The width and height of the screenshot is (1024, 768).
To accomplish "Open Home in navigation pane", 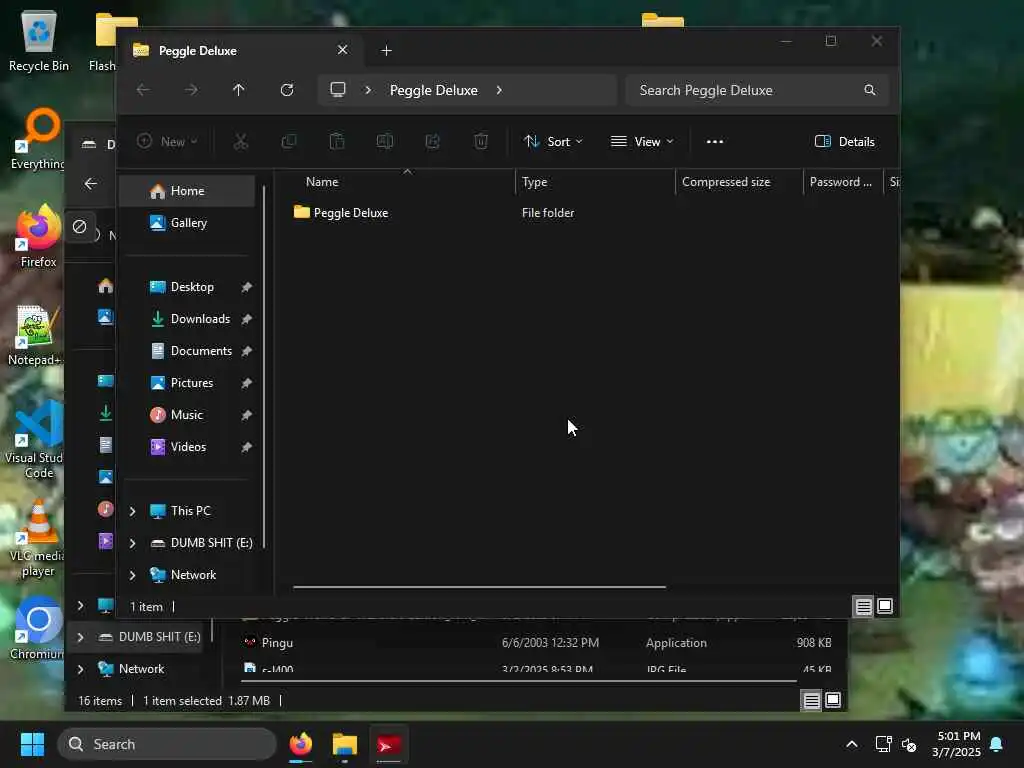I will coord(188,191).
